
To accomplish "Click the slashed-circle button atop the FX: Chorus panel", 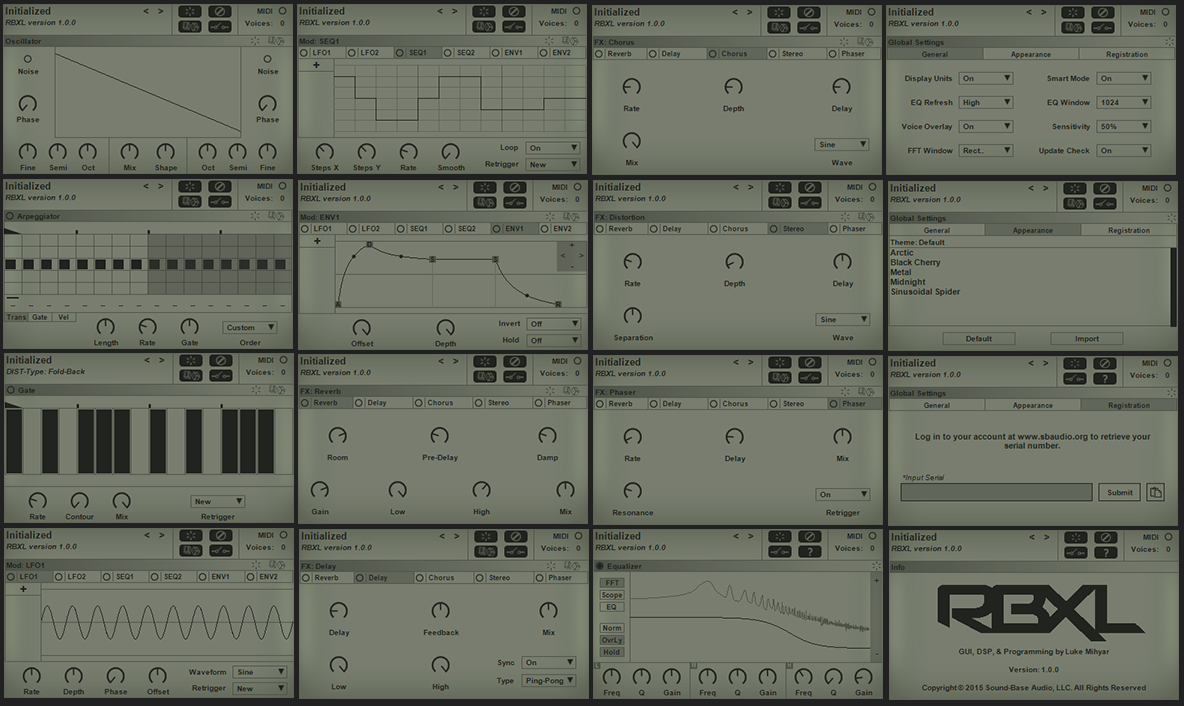I will pos(809,12).
